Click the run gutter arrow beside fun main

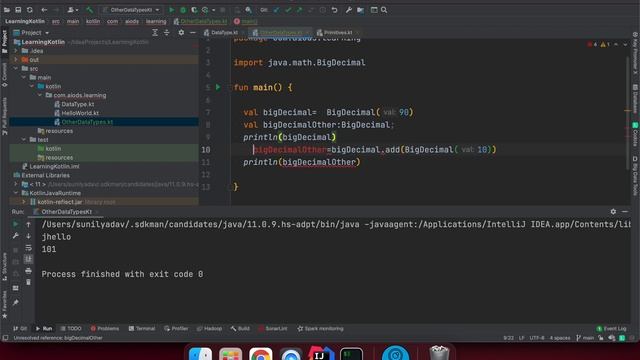(218, 87)
